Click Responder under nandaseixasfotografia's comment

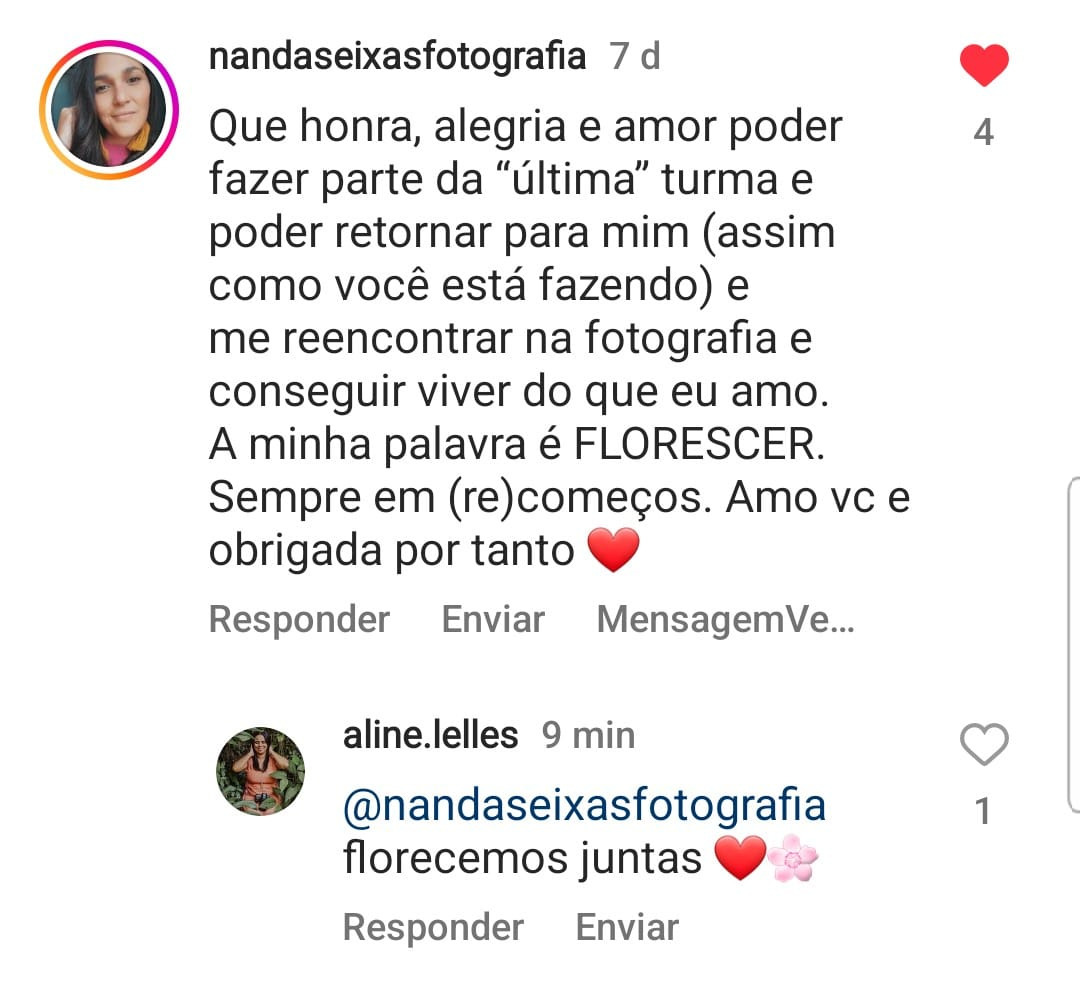[x=299, y=619]
